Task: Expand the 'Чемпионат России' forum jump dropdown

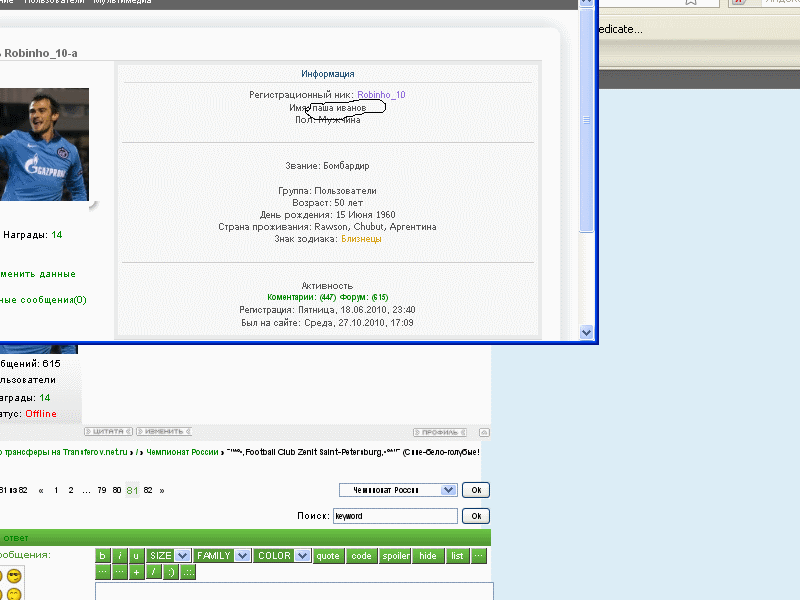Action: click(x=449, y=490)
